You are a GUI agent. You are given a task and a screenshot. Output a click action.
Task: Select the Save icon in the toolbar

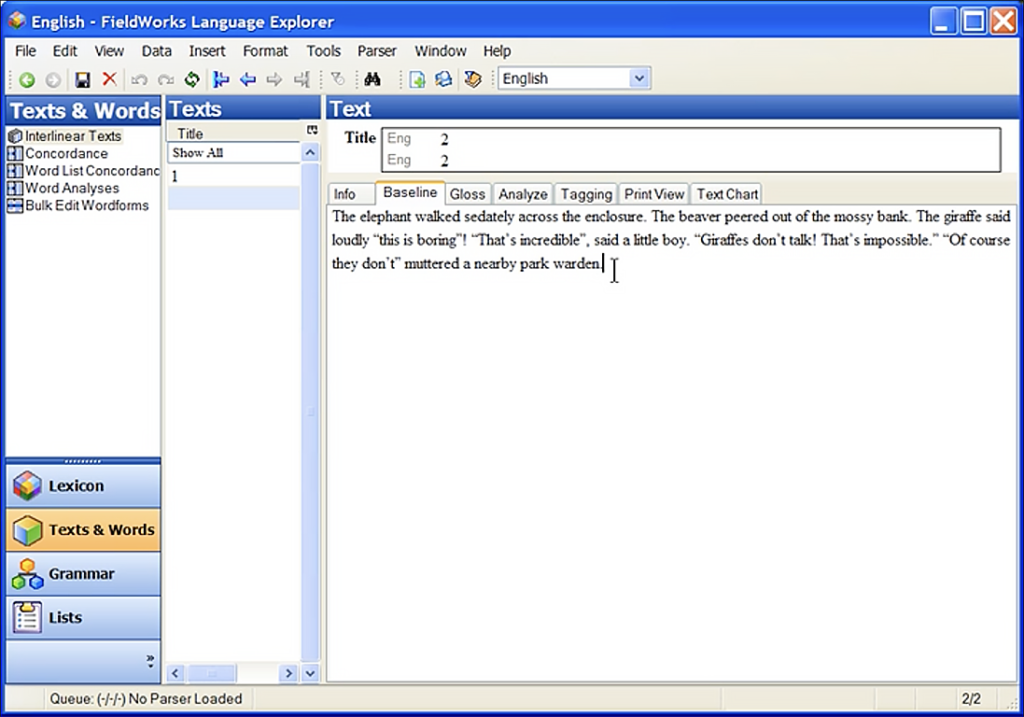[82, 78]
